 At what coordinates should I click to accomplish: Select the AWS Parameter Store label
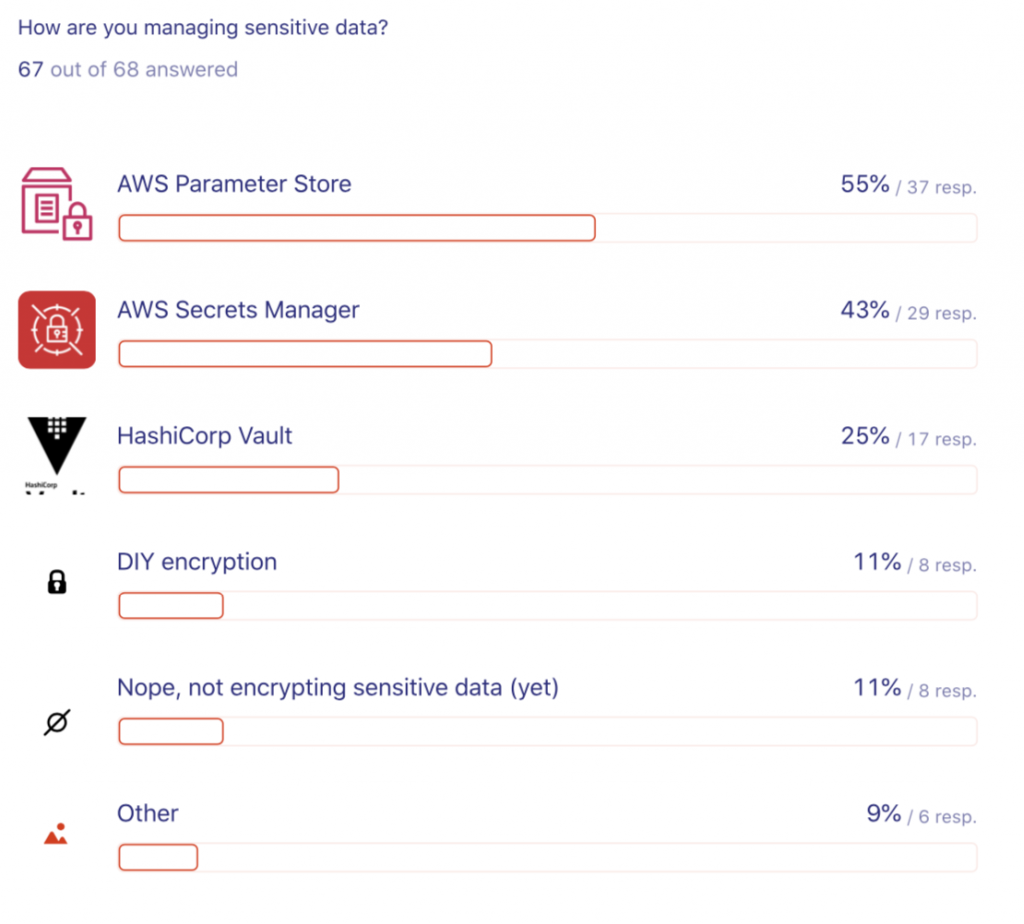(234, 184)
